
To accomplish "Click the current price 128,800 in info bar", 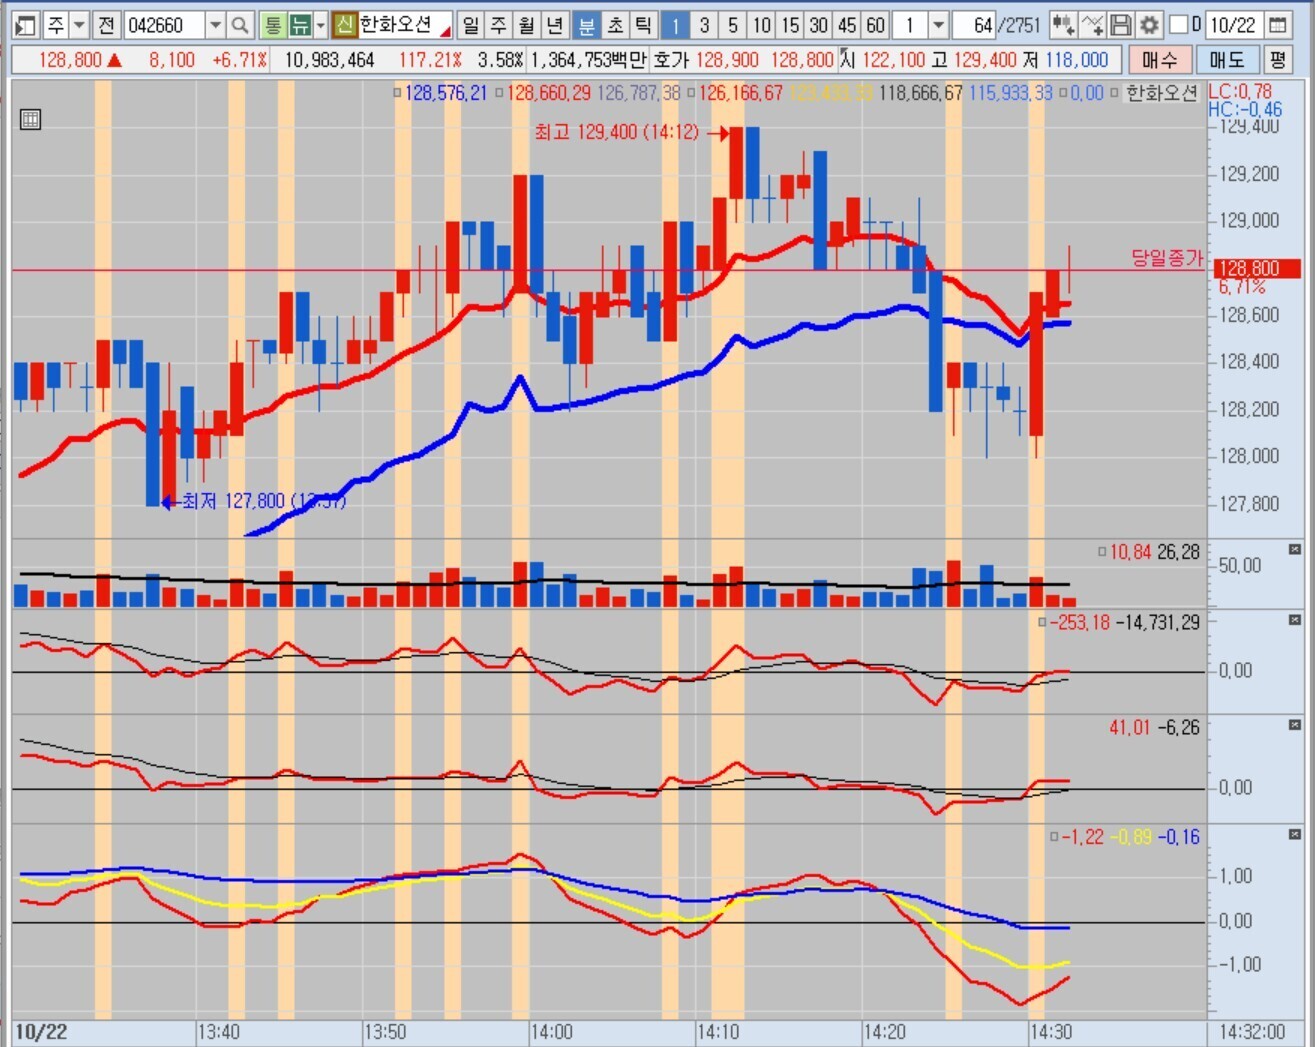I will (70, 60).
